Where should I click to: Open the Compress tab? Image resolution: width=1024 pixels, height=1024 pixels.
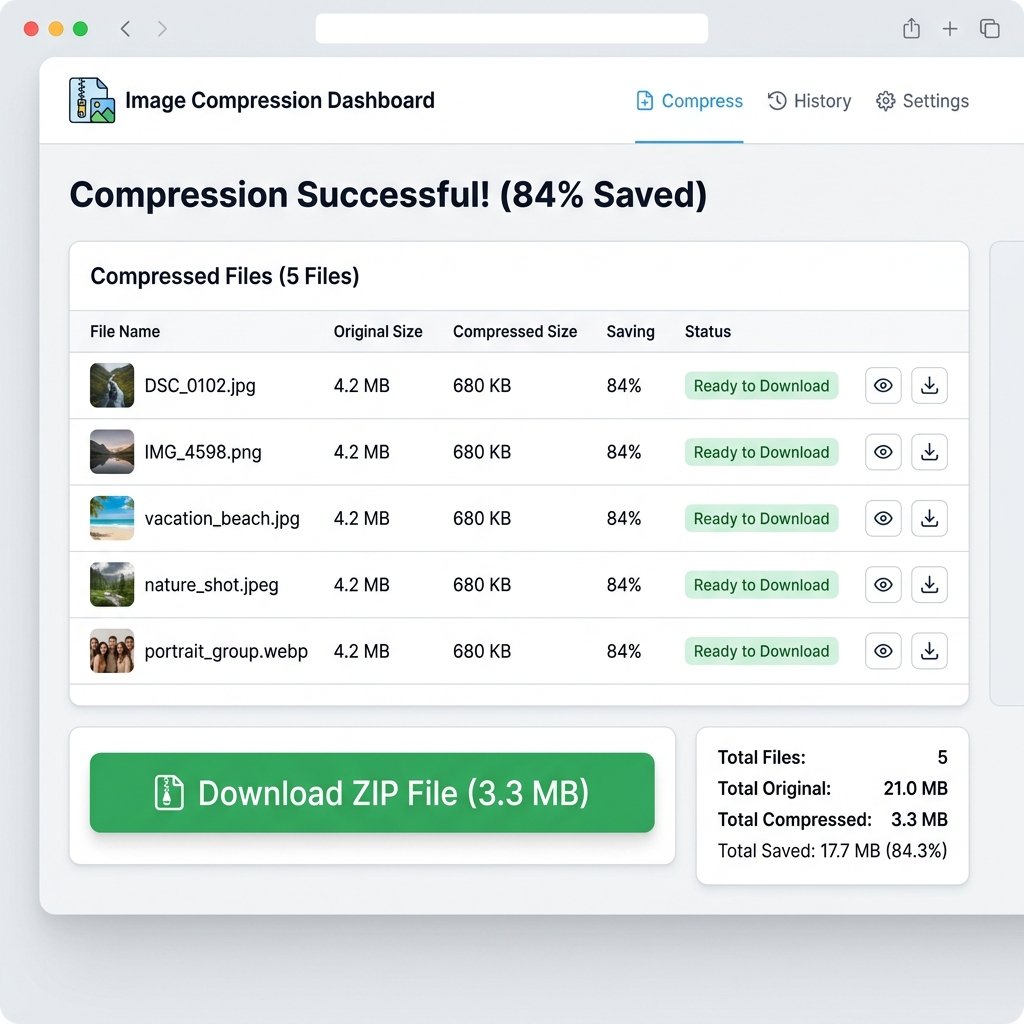[x=689, y=101]
